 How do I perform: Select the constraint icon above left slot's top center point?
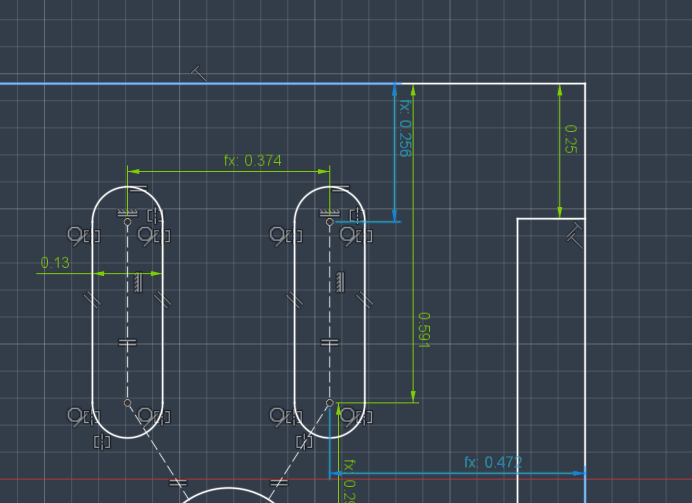pyautogui.click(x=128, y=214)
